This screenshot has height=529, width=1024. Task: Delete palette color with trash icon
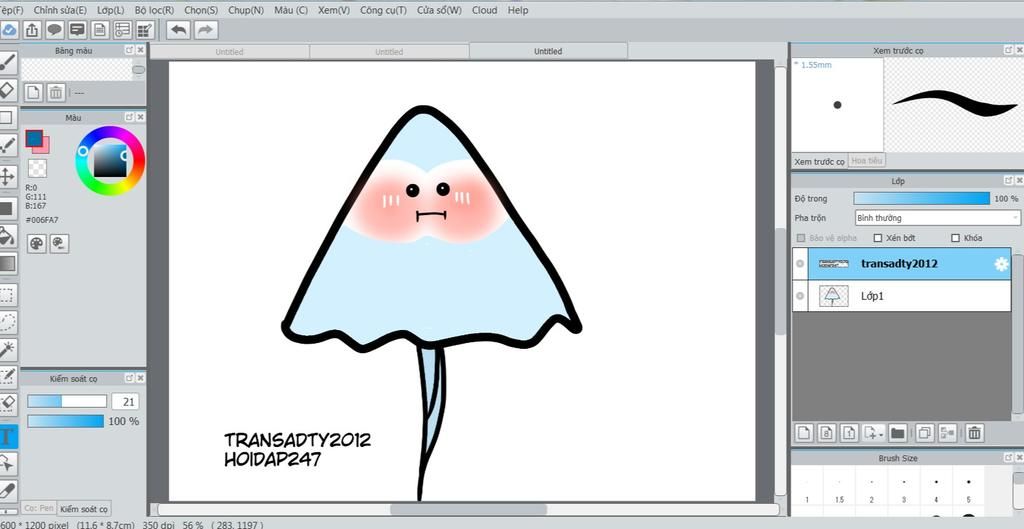click(x=56, y=93)
